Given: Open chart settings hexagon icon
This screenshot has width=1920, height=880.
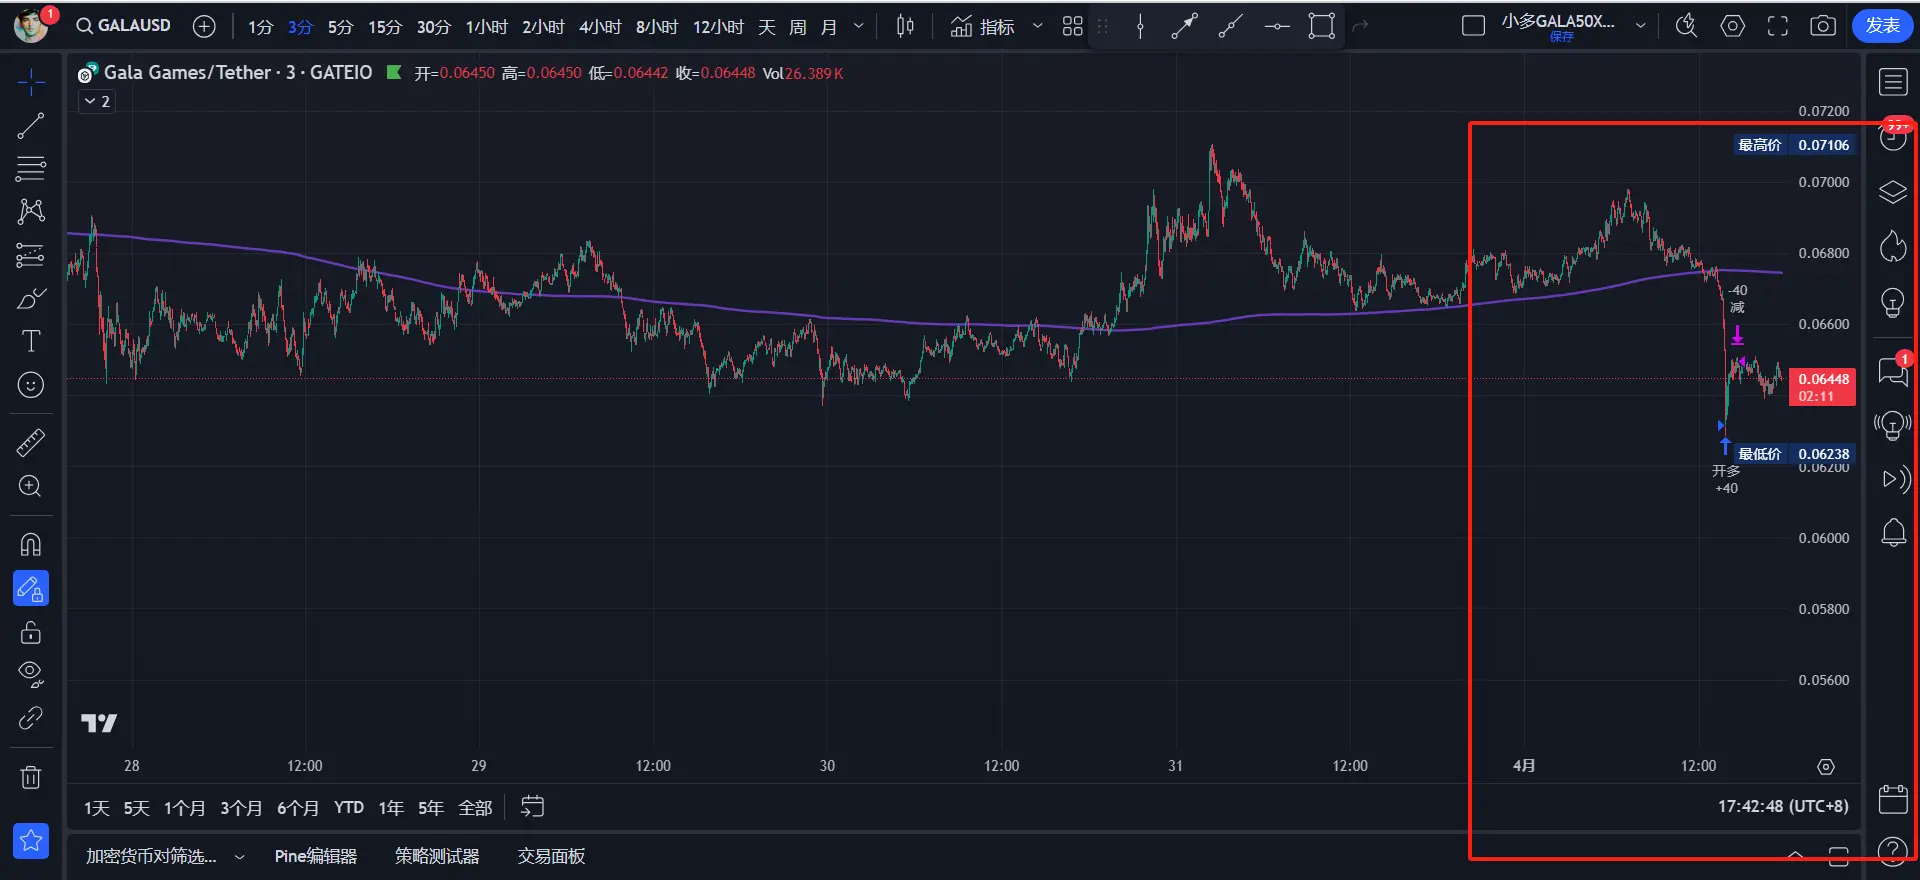Looking at the screenshot, I should (1732, 27).
